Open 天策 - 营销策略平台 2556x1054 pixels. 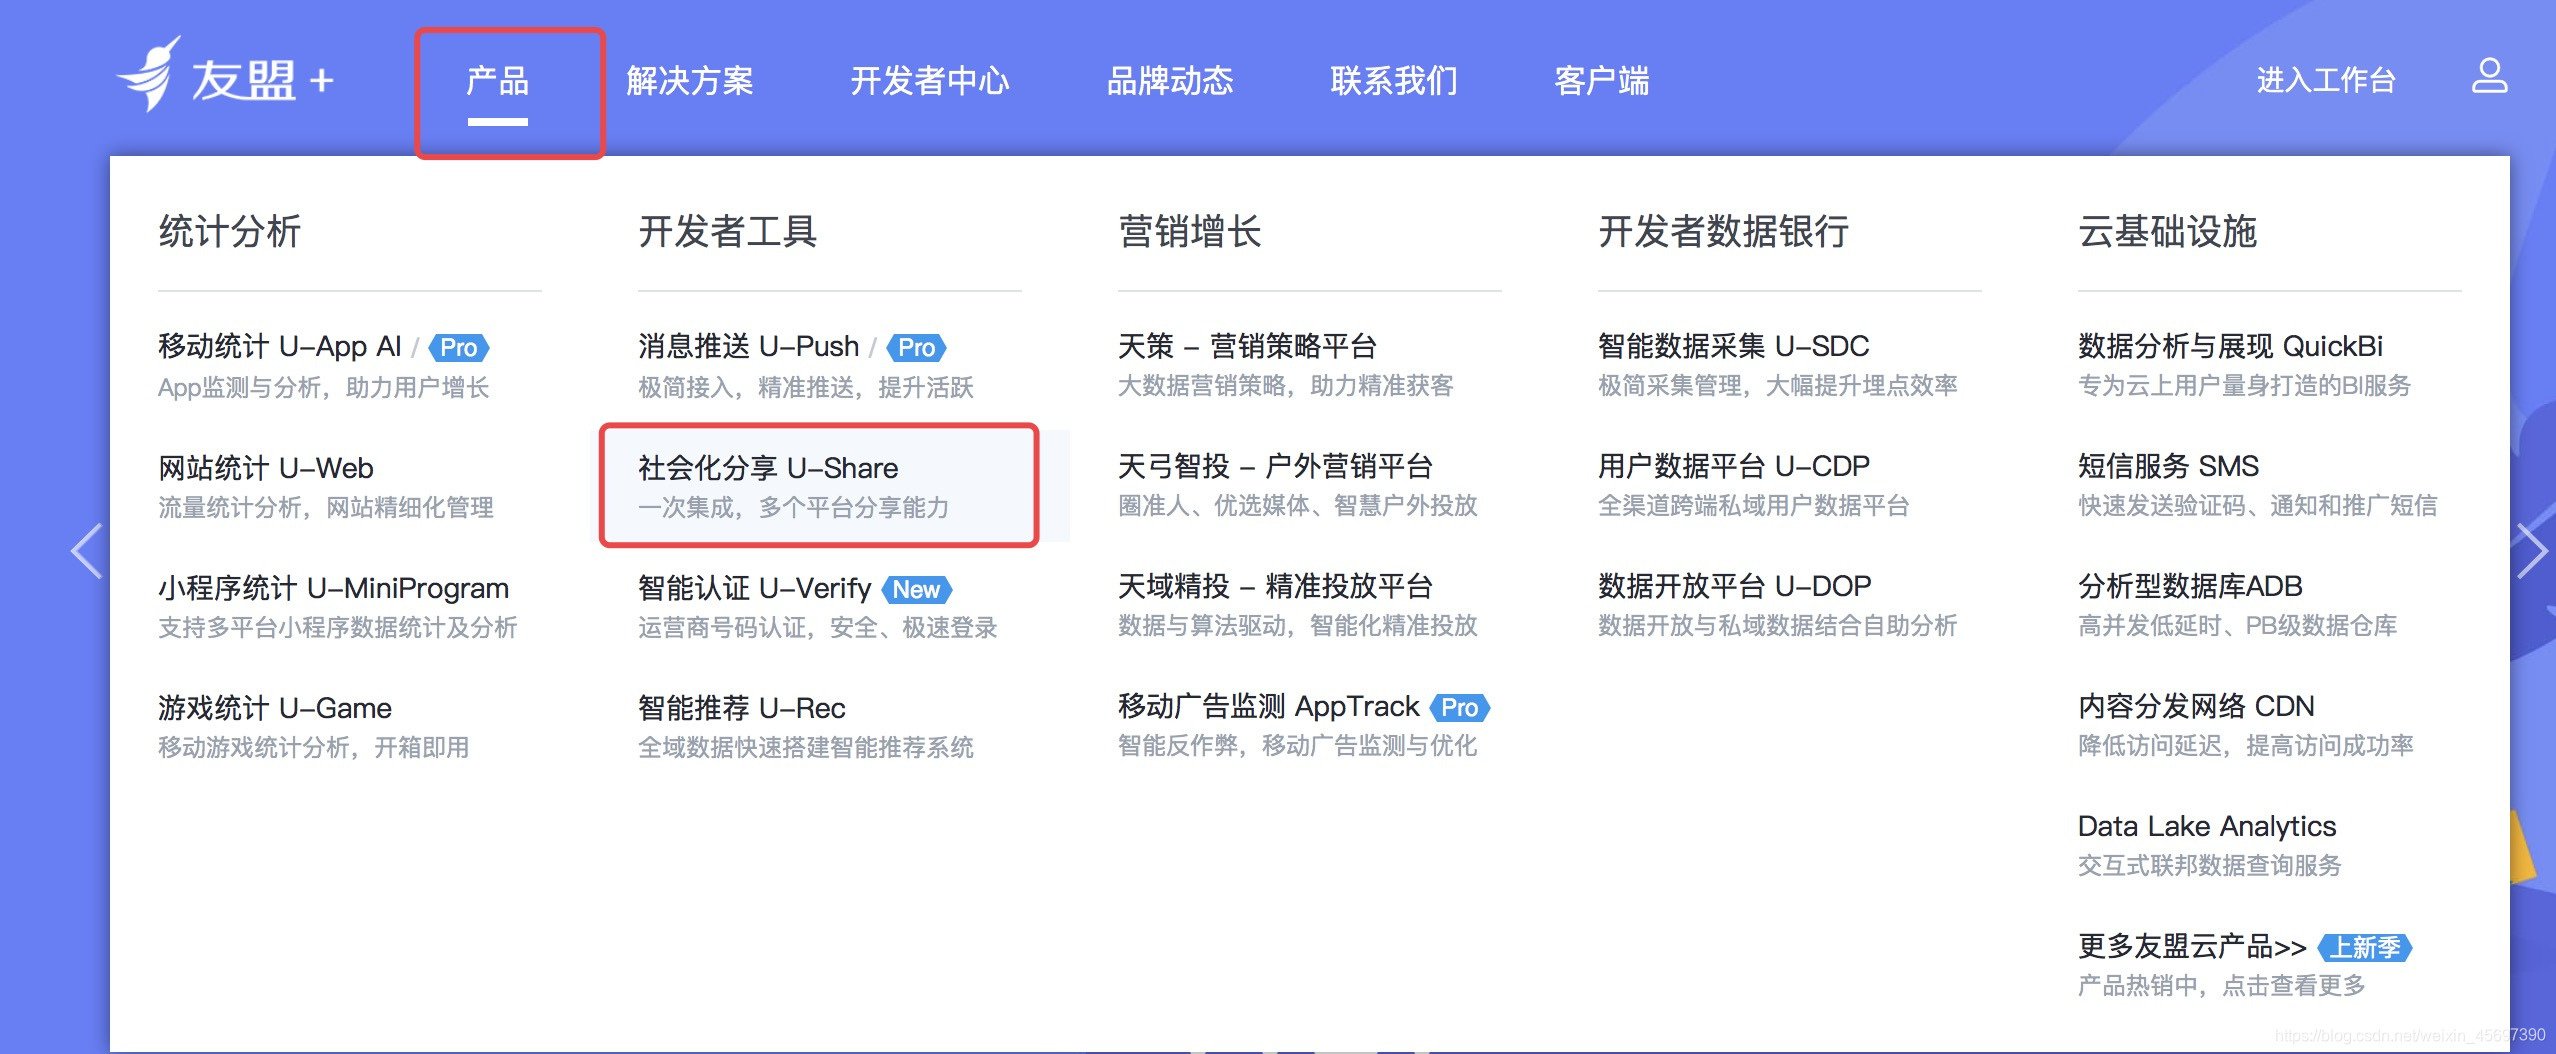point(1248,346)
